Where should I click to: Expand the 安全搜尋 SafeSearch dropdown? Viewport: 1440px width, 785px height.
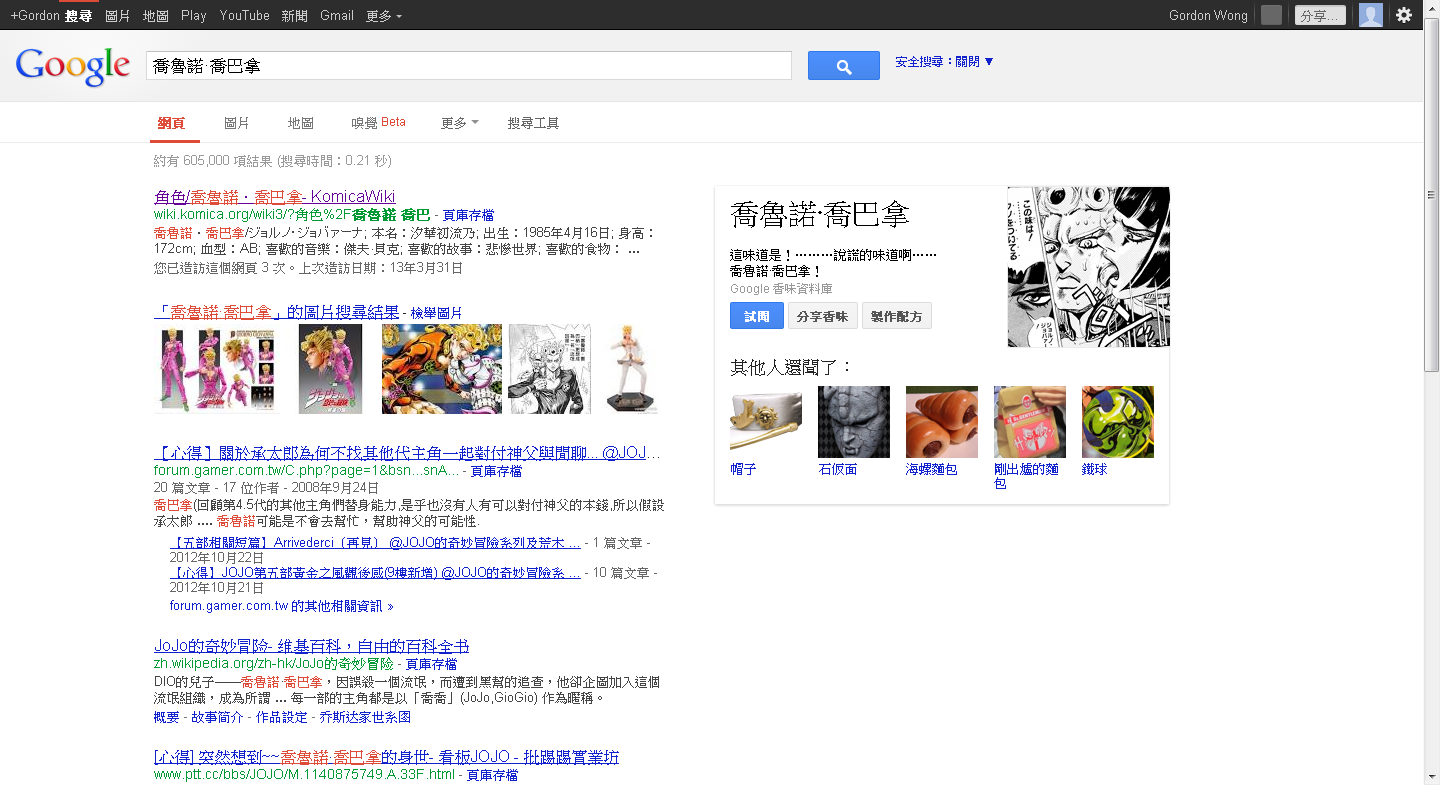tap(944, 62)
